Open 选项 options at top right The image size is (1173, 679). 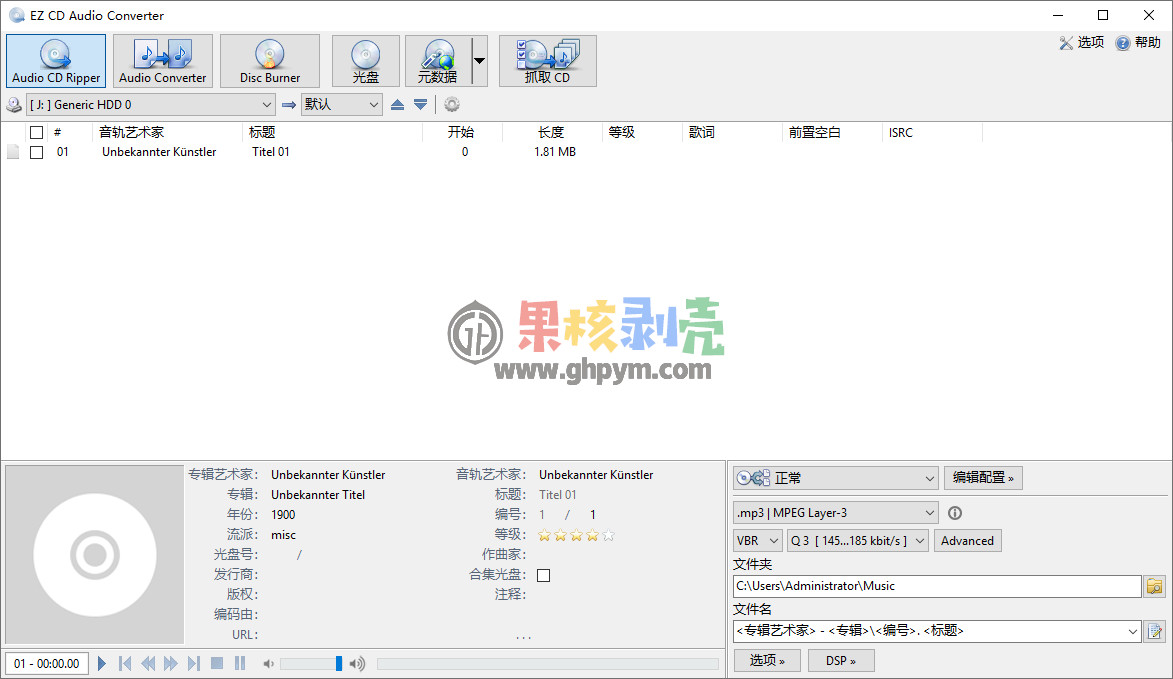pyautogui.click(x=1082, y=43)
